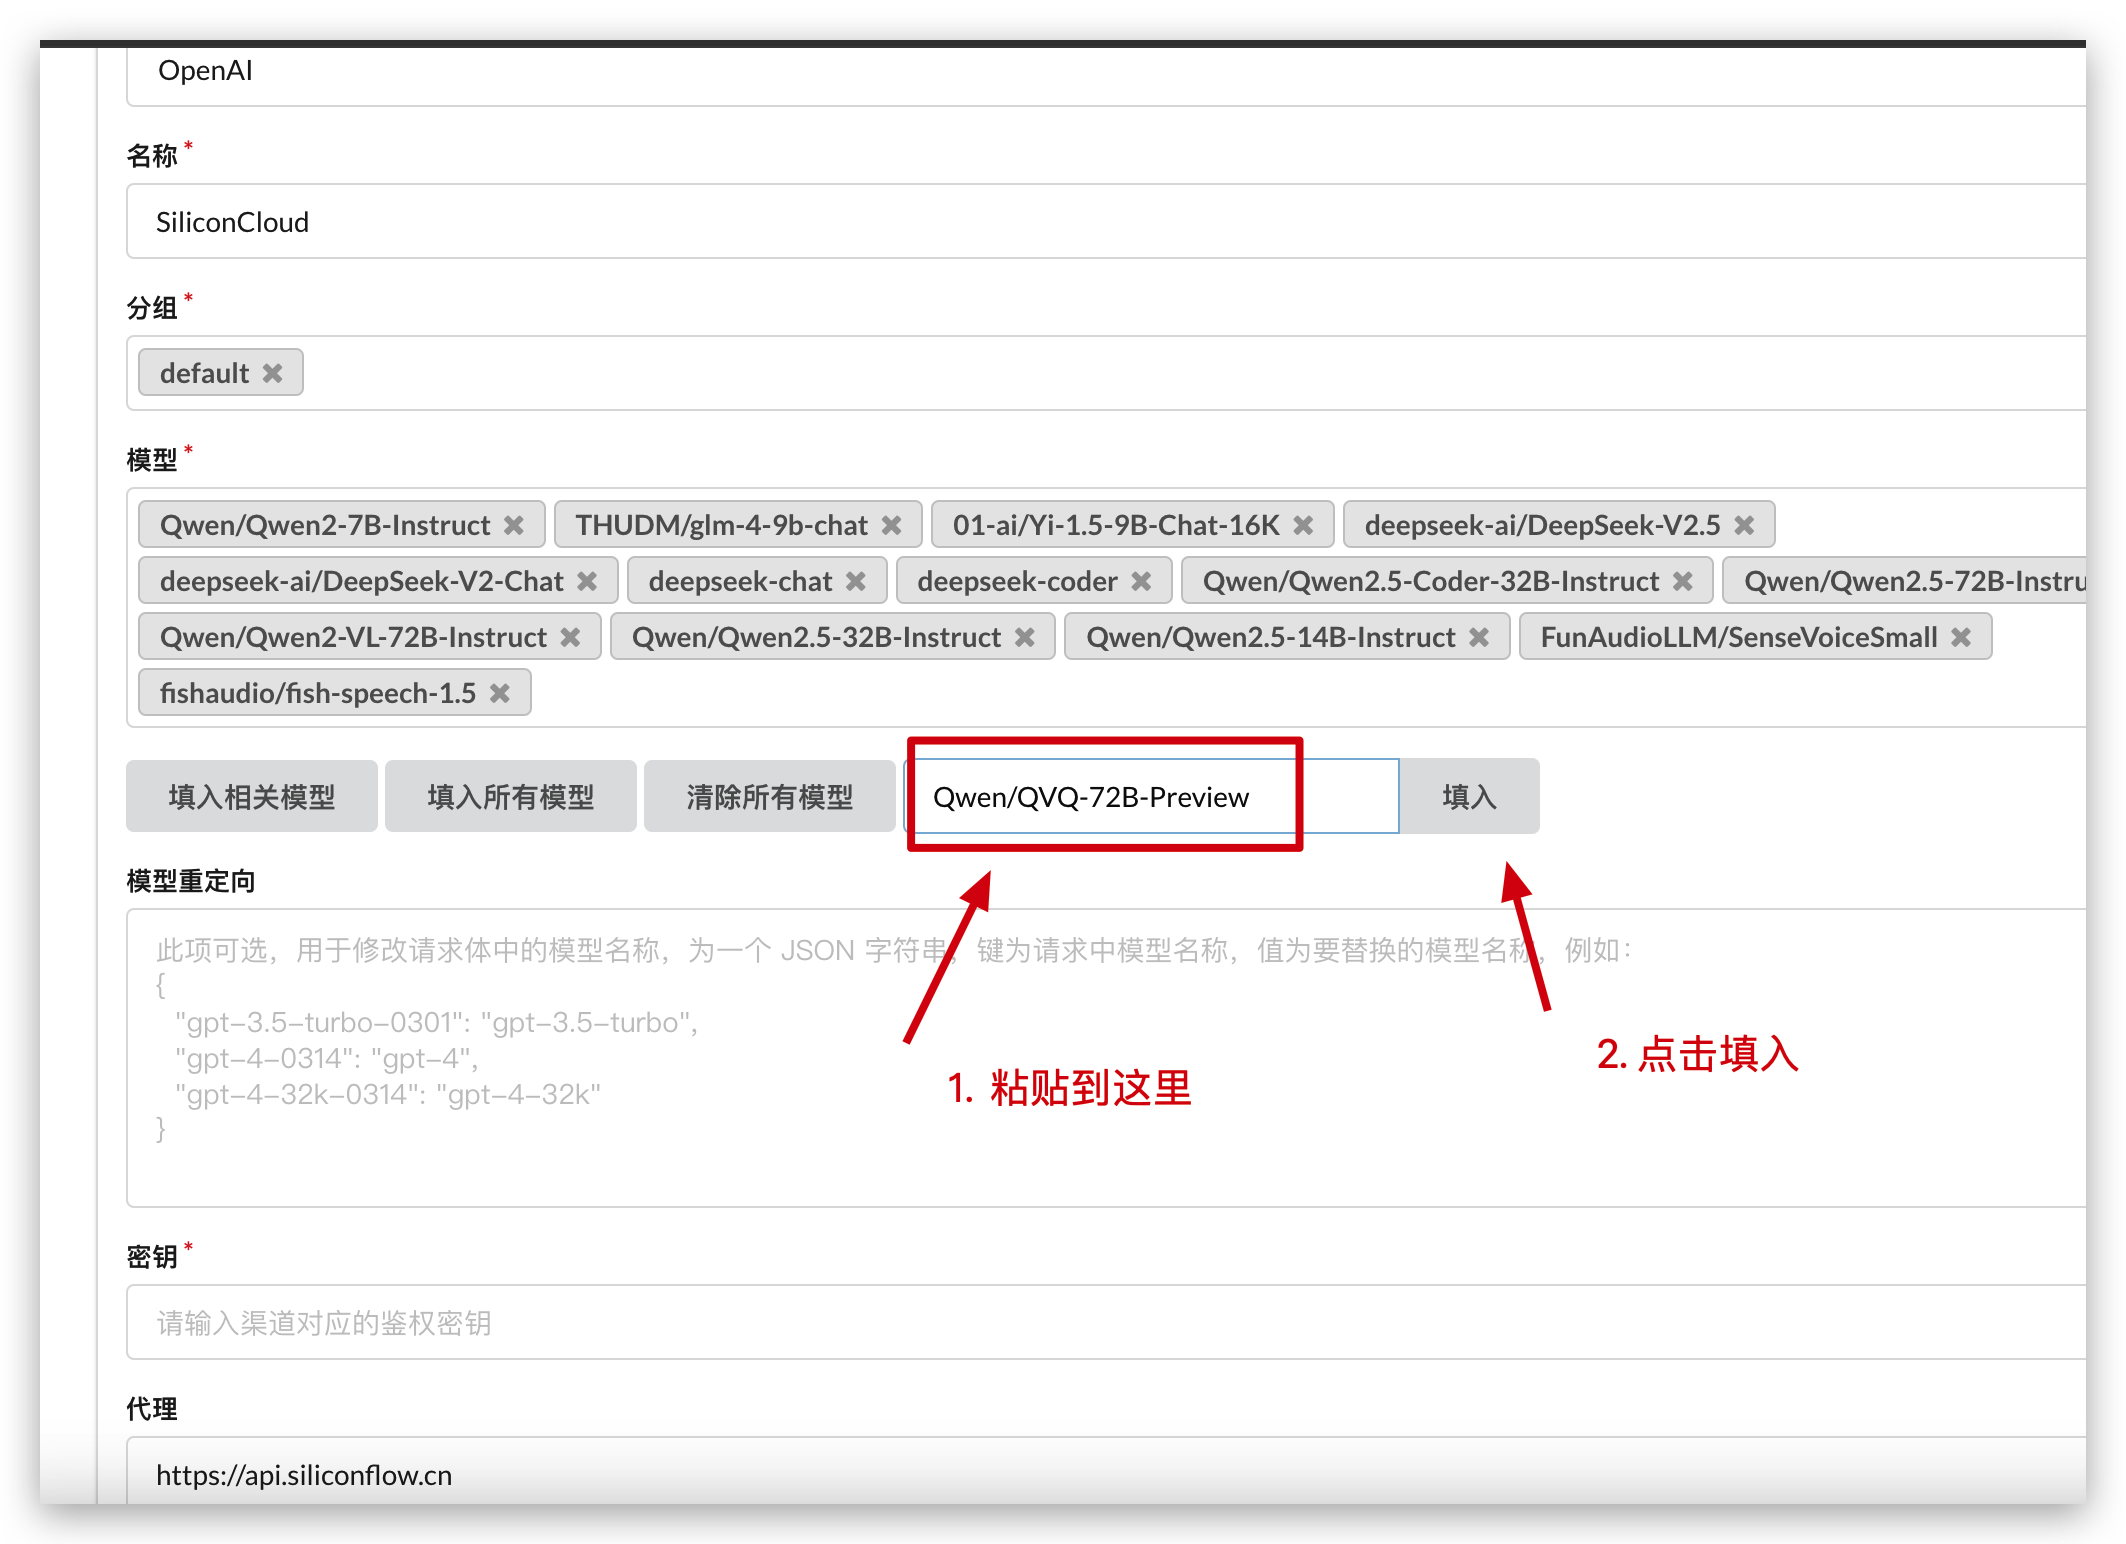Click 清除所有模型 button
This screenshot has width=2126, height=1544.
click(x=769, y=796)
